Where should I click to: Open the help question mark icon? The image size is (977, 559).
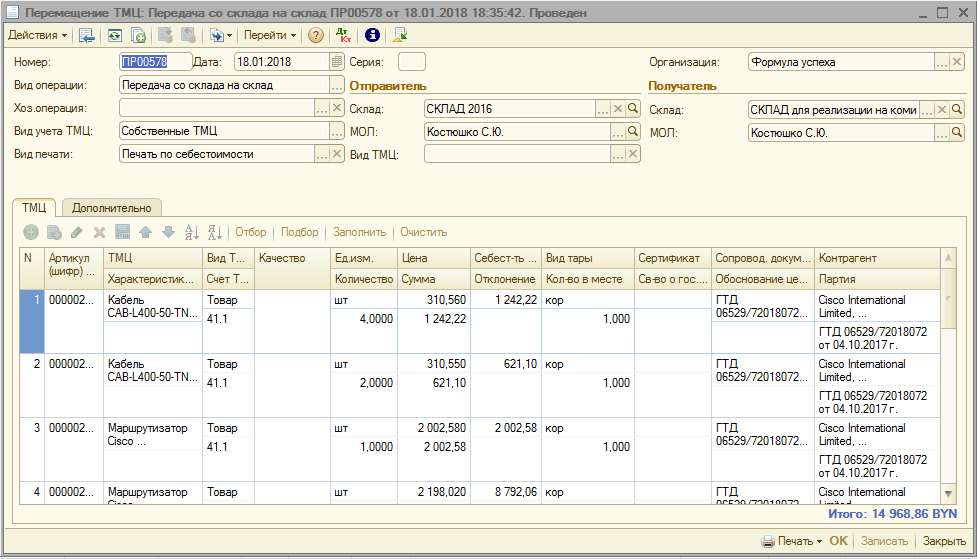coord(316,35)
